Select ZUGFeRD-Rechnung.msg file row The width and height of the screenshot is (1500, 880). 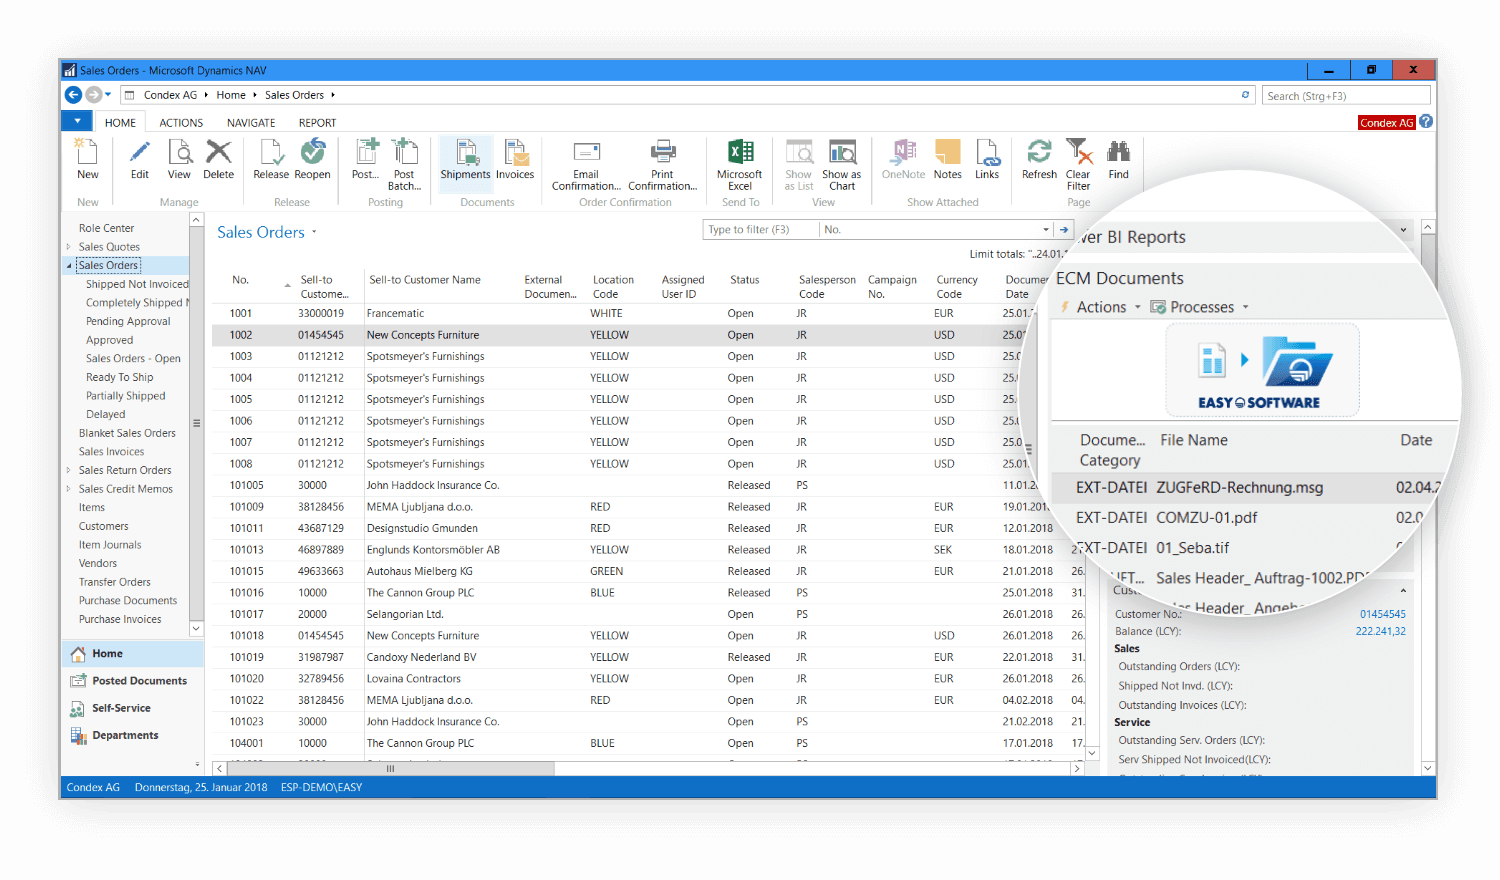(x=1246, y=487)
